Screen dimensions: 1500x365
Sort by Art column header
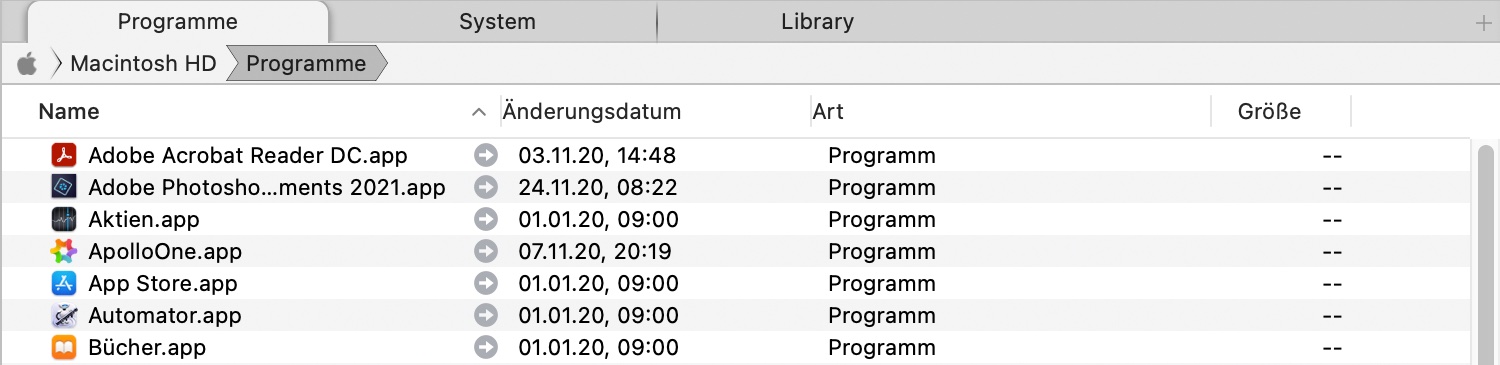point(828,112)
